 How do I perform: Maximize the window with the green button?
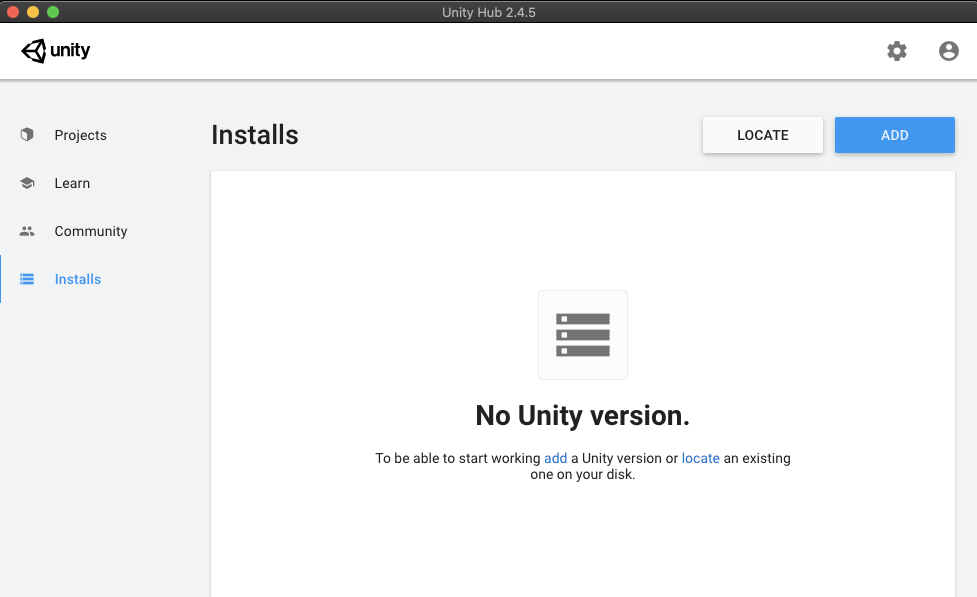point(53,12)
